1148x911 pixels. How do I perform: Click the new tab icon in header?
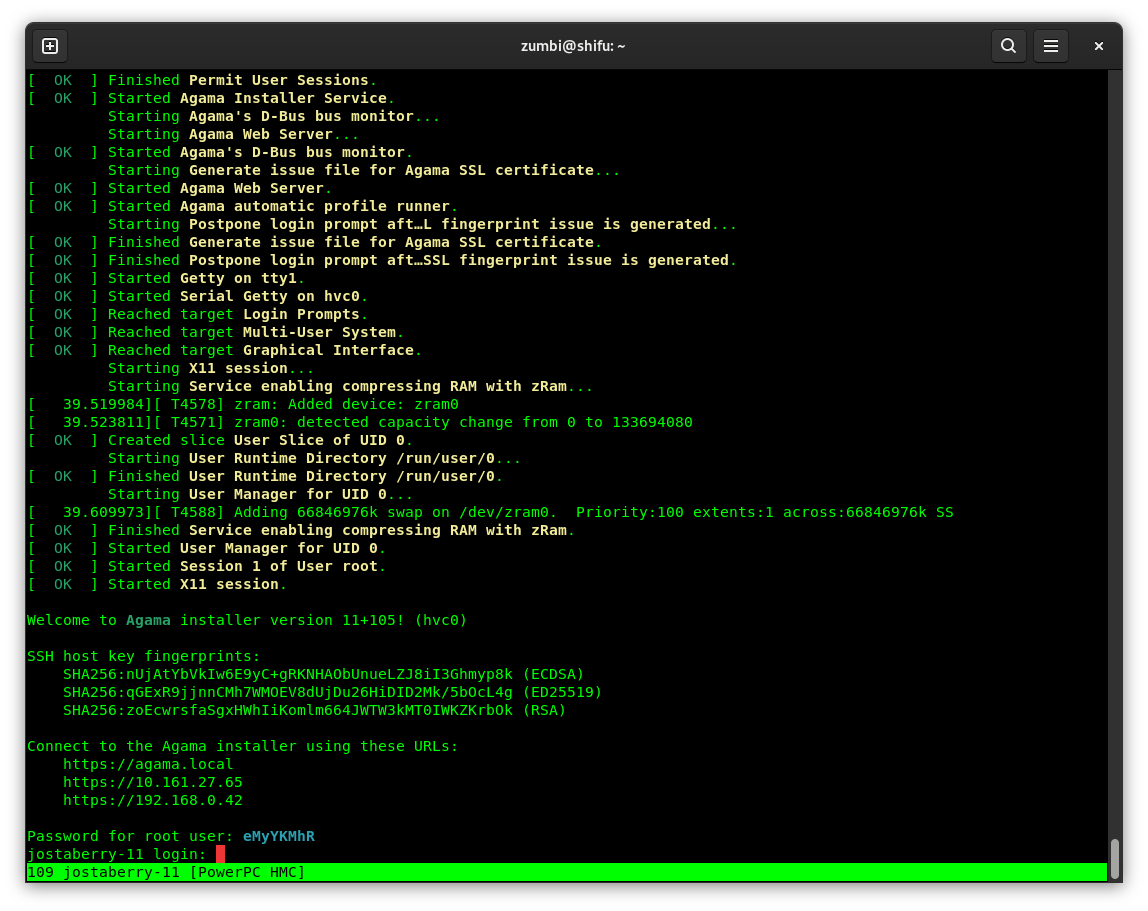click(x=50, y=46)
